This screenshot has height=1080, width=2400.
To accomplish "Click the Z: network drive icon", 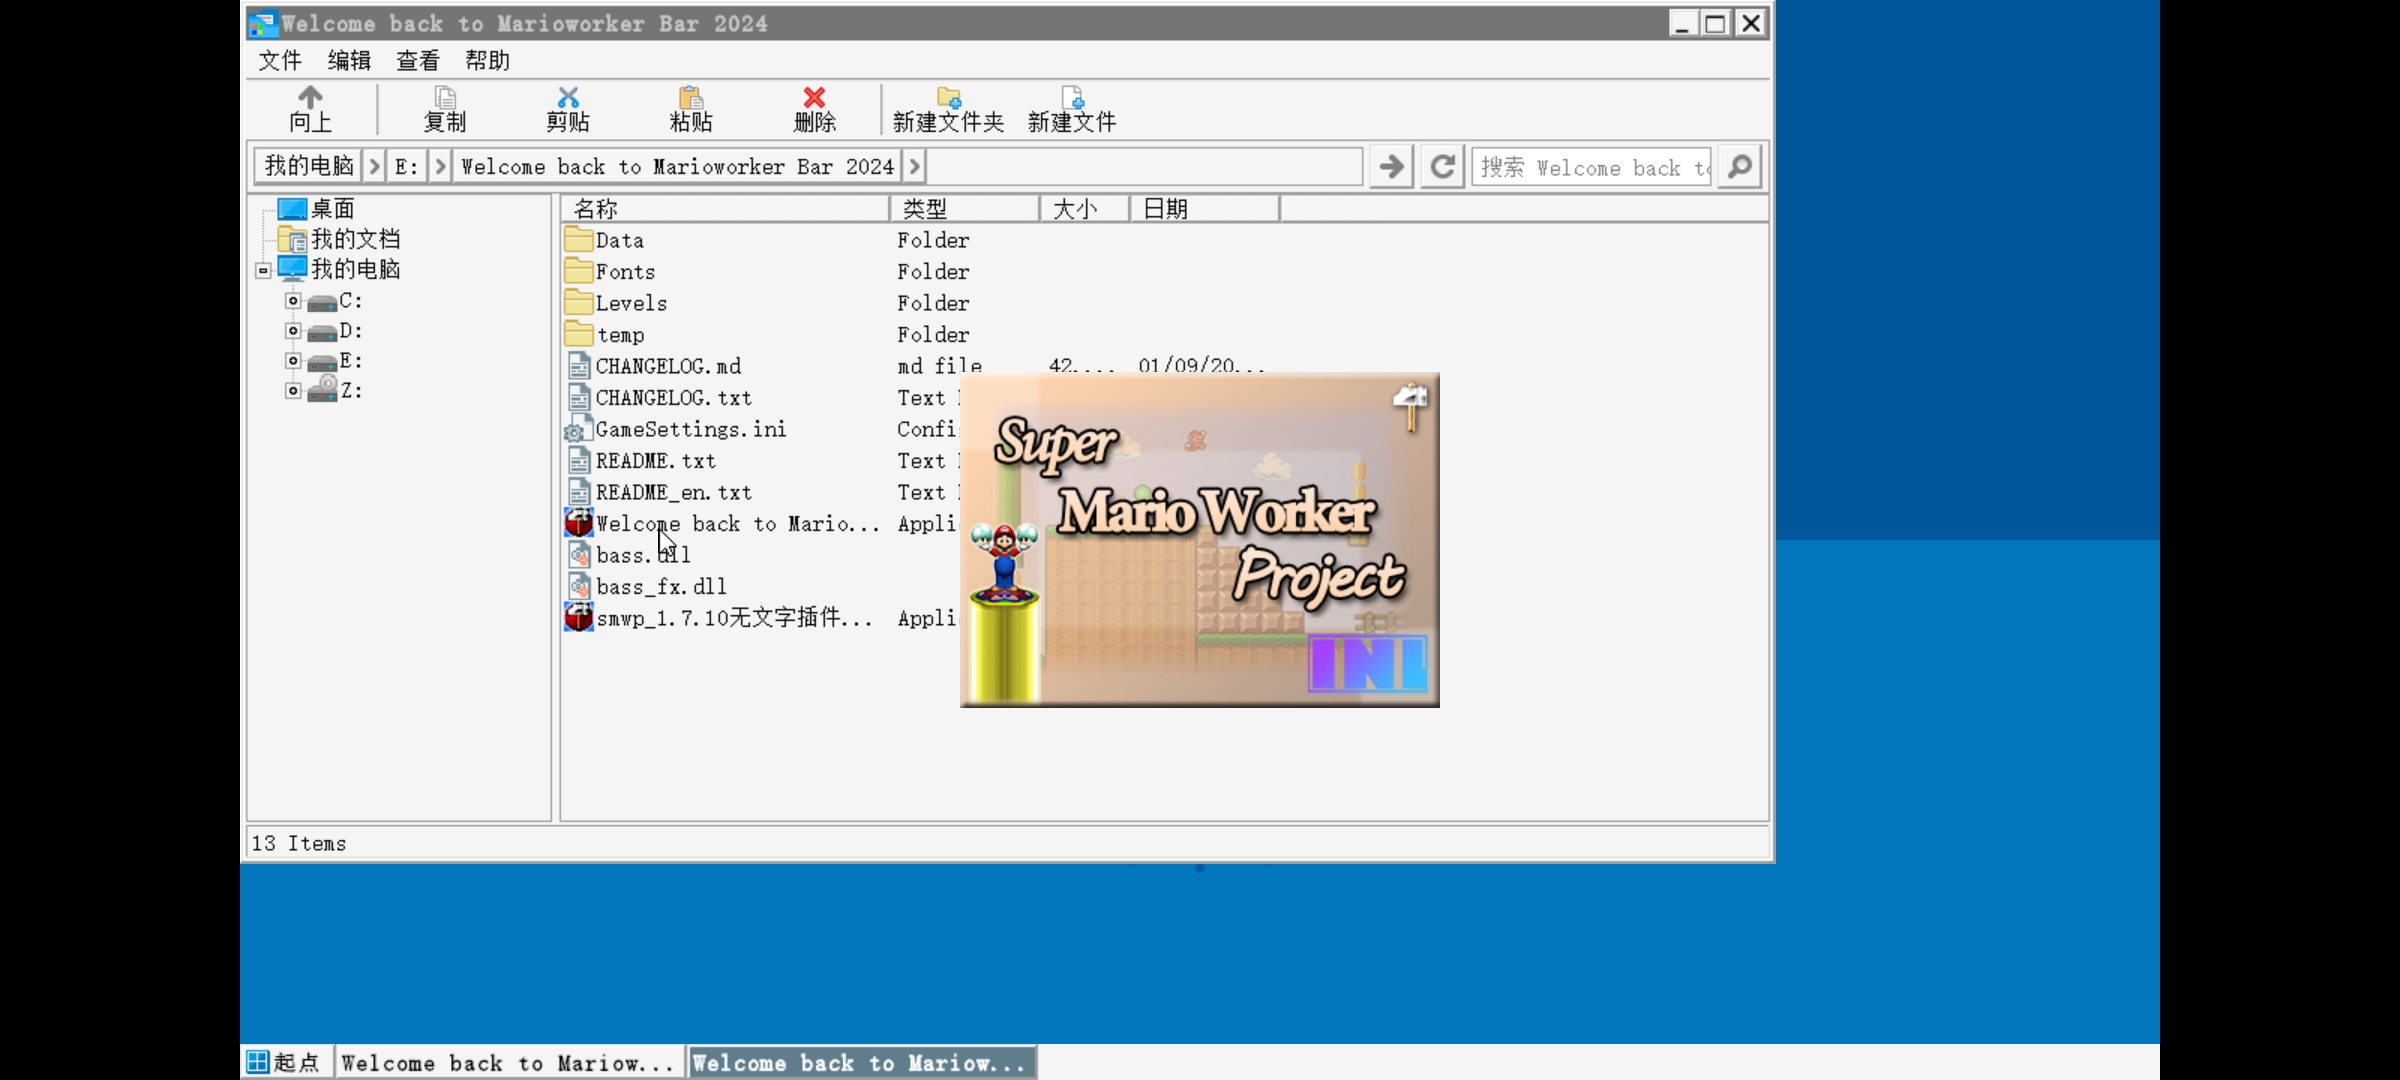I will click(322, 390).
